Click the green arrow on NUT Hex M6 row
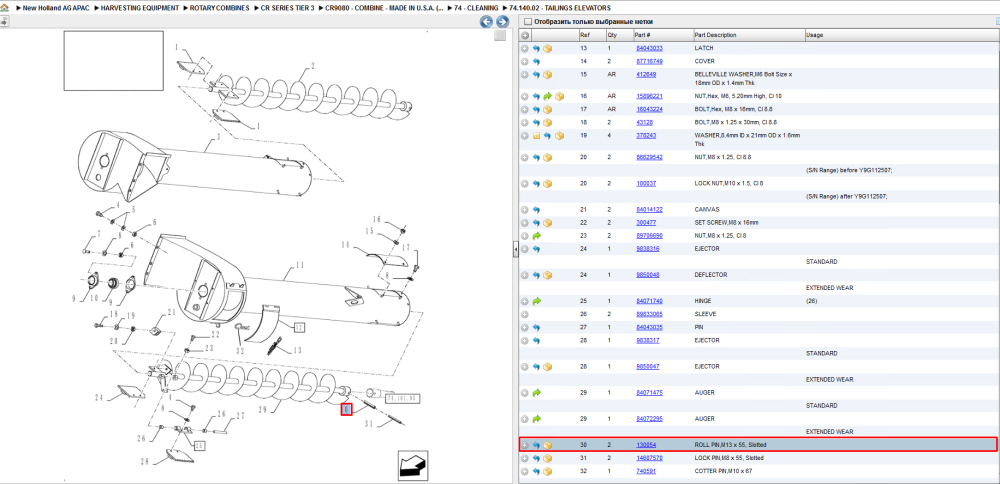 tap(547, 96)
